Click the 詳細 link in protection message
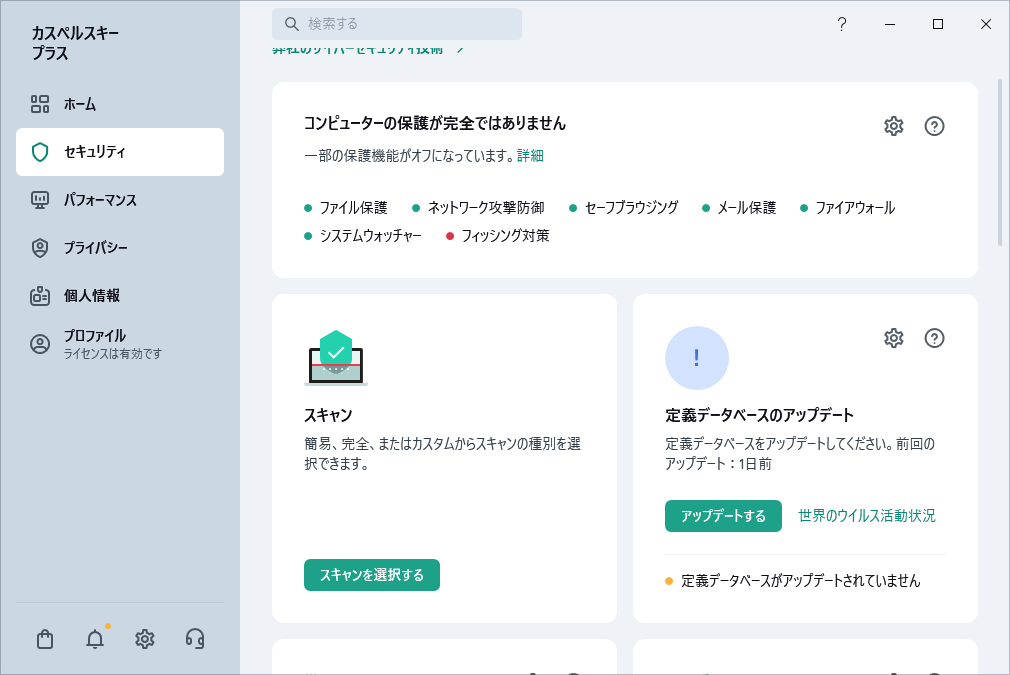 530,156
